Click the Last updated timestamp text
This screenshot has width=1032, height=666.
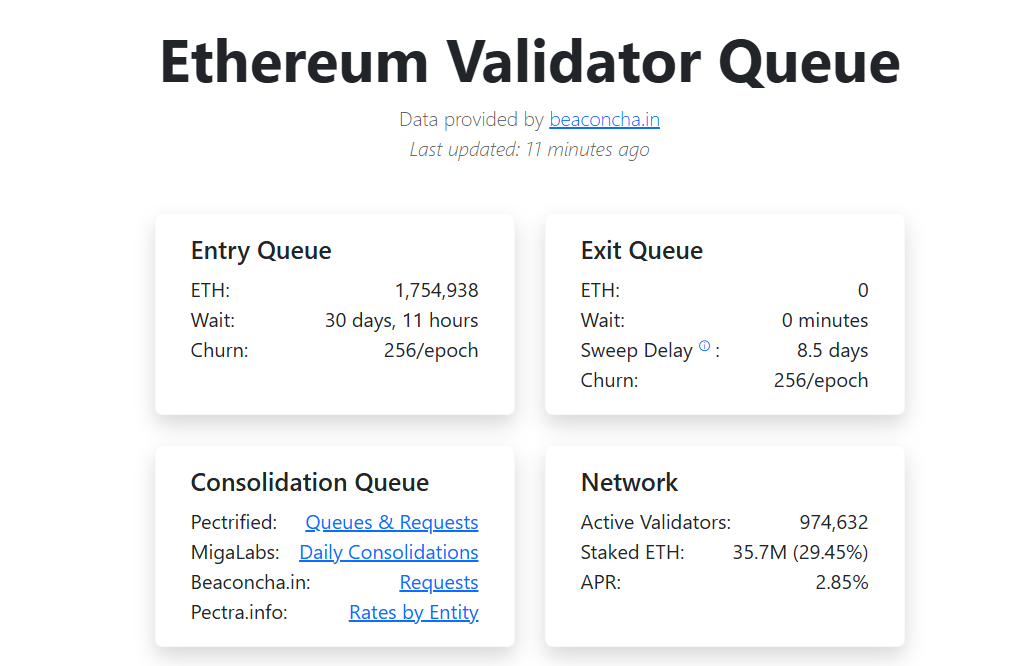click(529, 149)
